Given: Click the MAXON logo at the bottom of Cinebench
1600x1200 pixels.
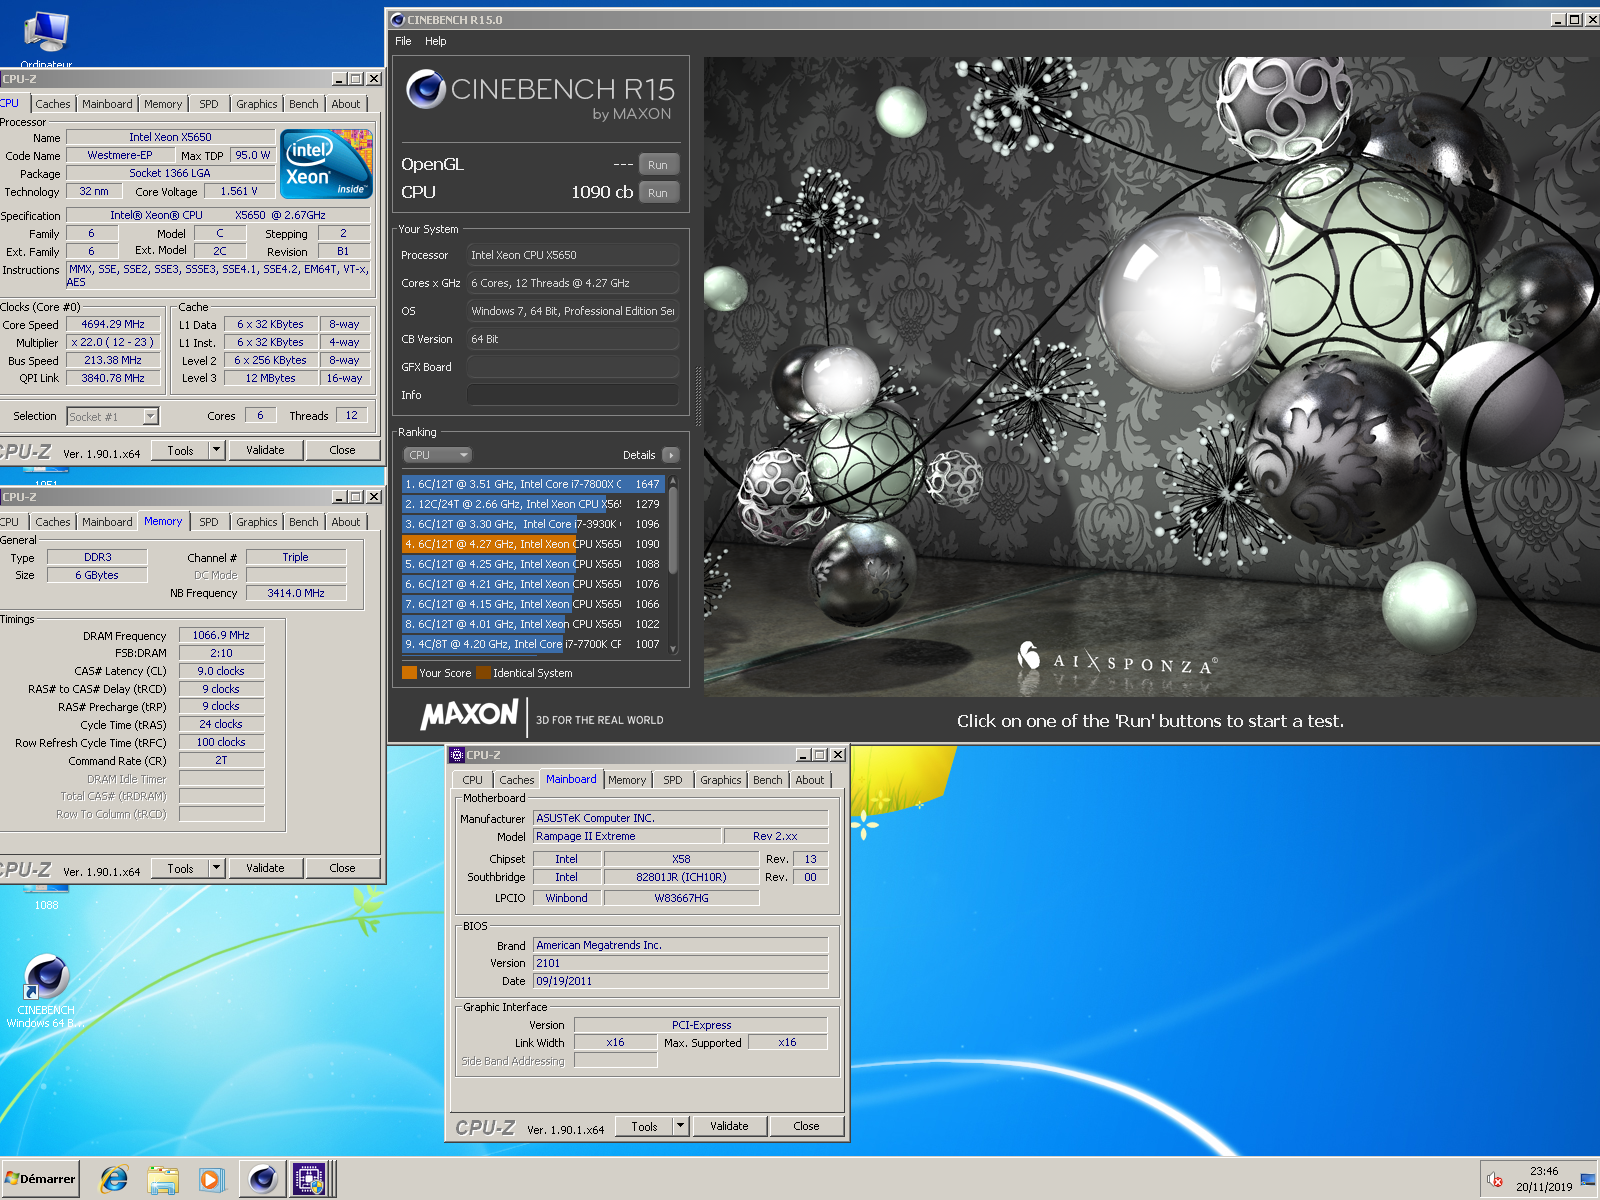Looking at the screenshot, I should [x=469, y=715].
